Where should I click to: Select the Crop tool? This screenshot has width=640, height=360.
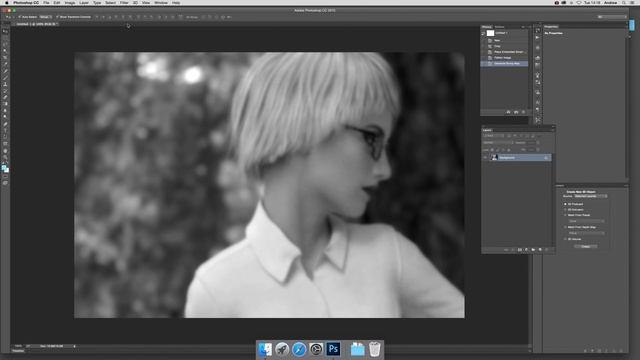pos(5,57)
